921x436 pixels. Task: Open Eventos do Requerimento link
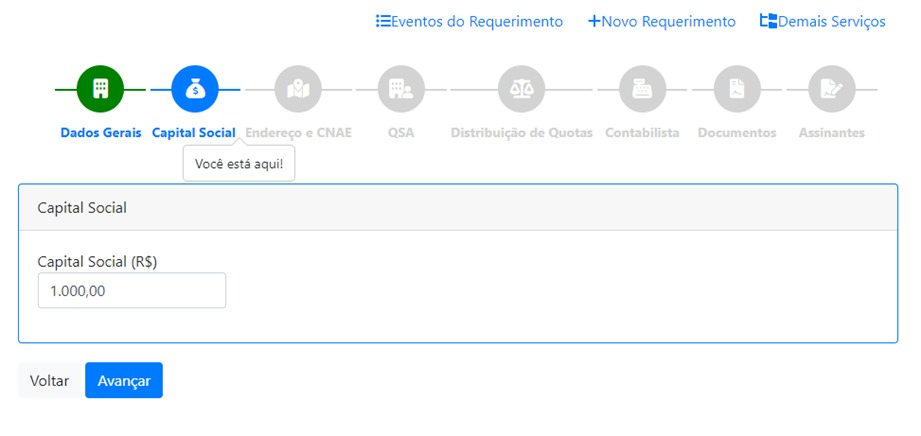pos(469,21)
